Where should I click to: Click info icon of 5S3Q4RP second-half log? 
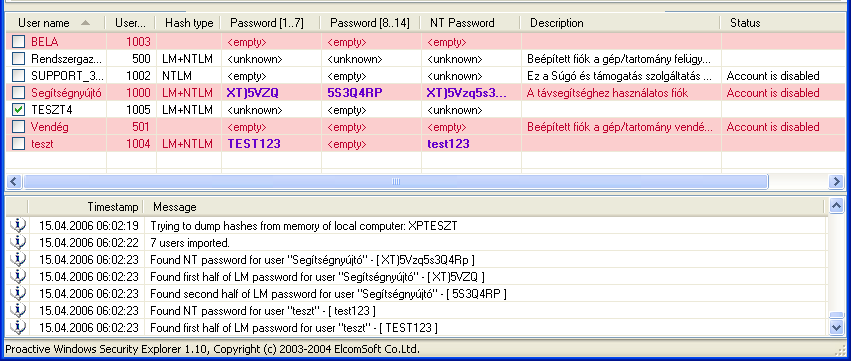point(18,294)
